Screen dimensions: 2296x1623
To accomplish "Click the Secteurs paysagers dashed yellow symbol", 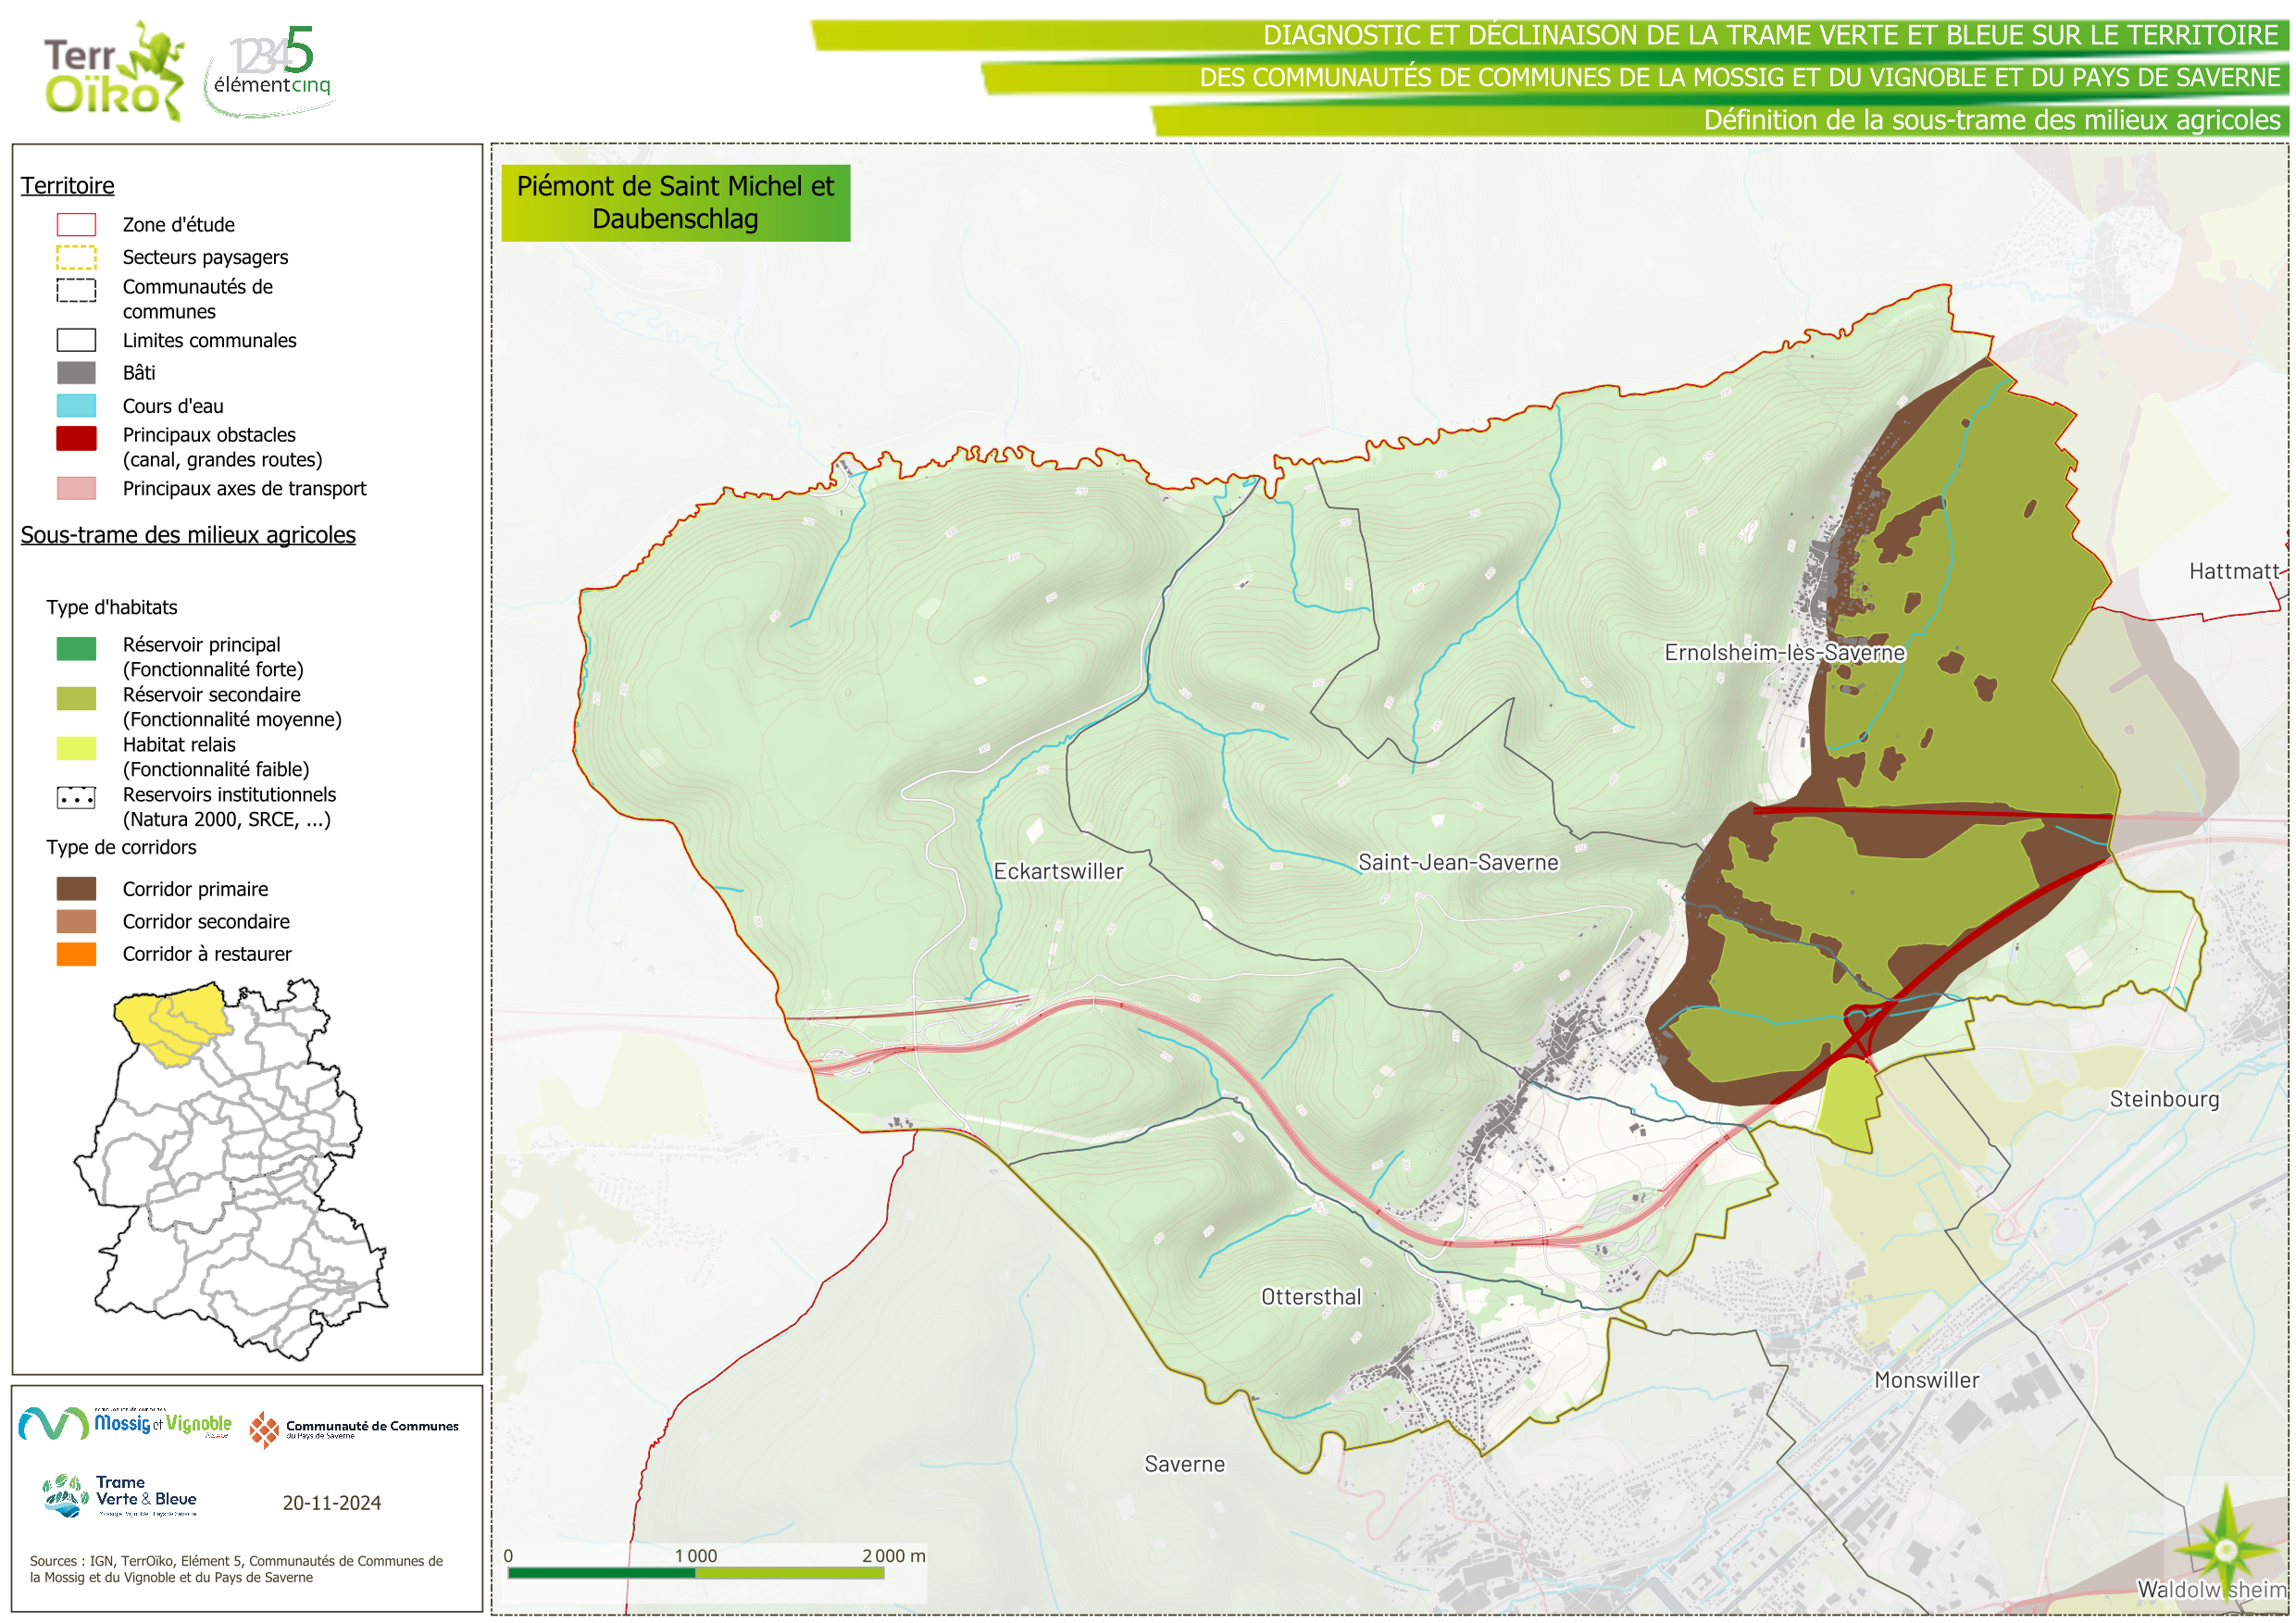I will (x=76, y=257).
